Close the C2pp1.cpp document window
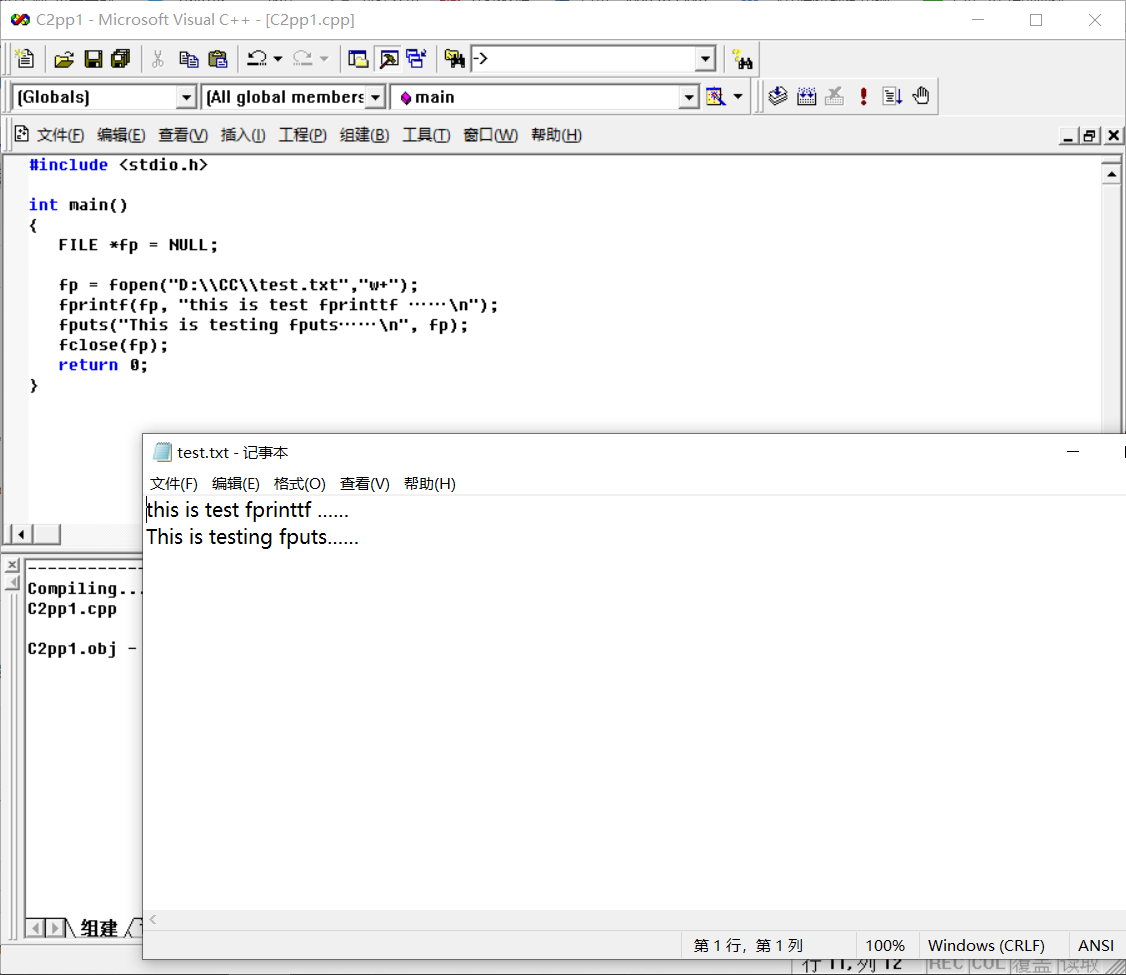The image size is (1126, 975). pos(1113,135)
